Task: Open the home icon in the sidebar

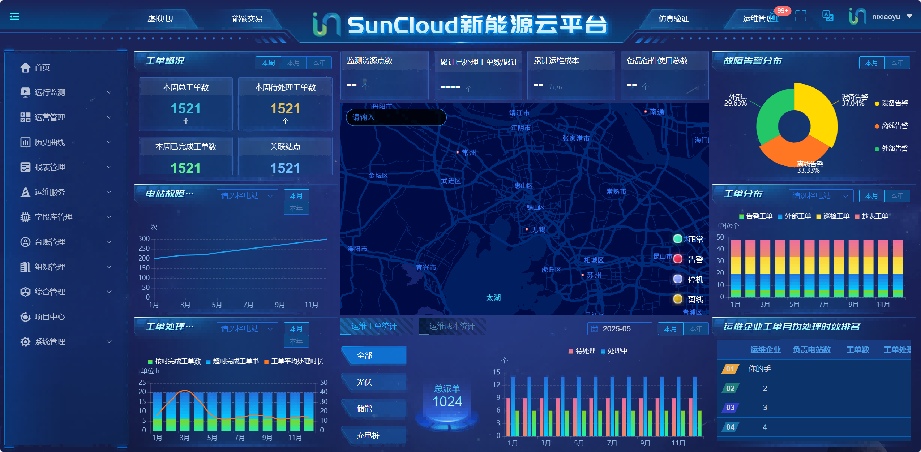Action: pyautogui.click(x=25, y=68)
